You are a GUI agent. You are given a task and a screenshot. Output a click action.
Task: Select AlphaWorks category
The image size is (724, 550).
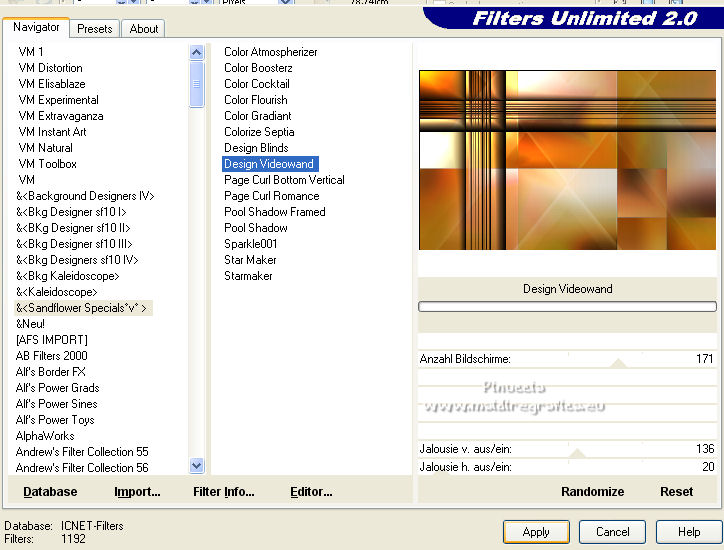click(45, 436)
